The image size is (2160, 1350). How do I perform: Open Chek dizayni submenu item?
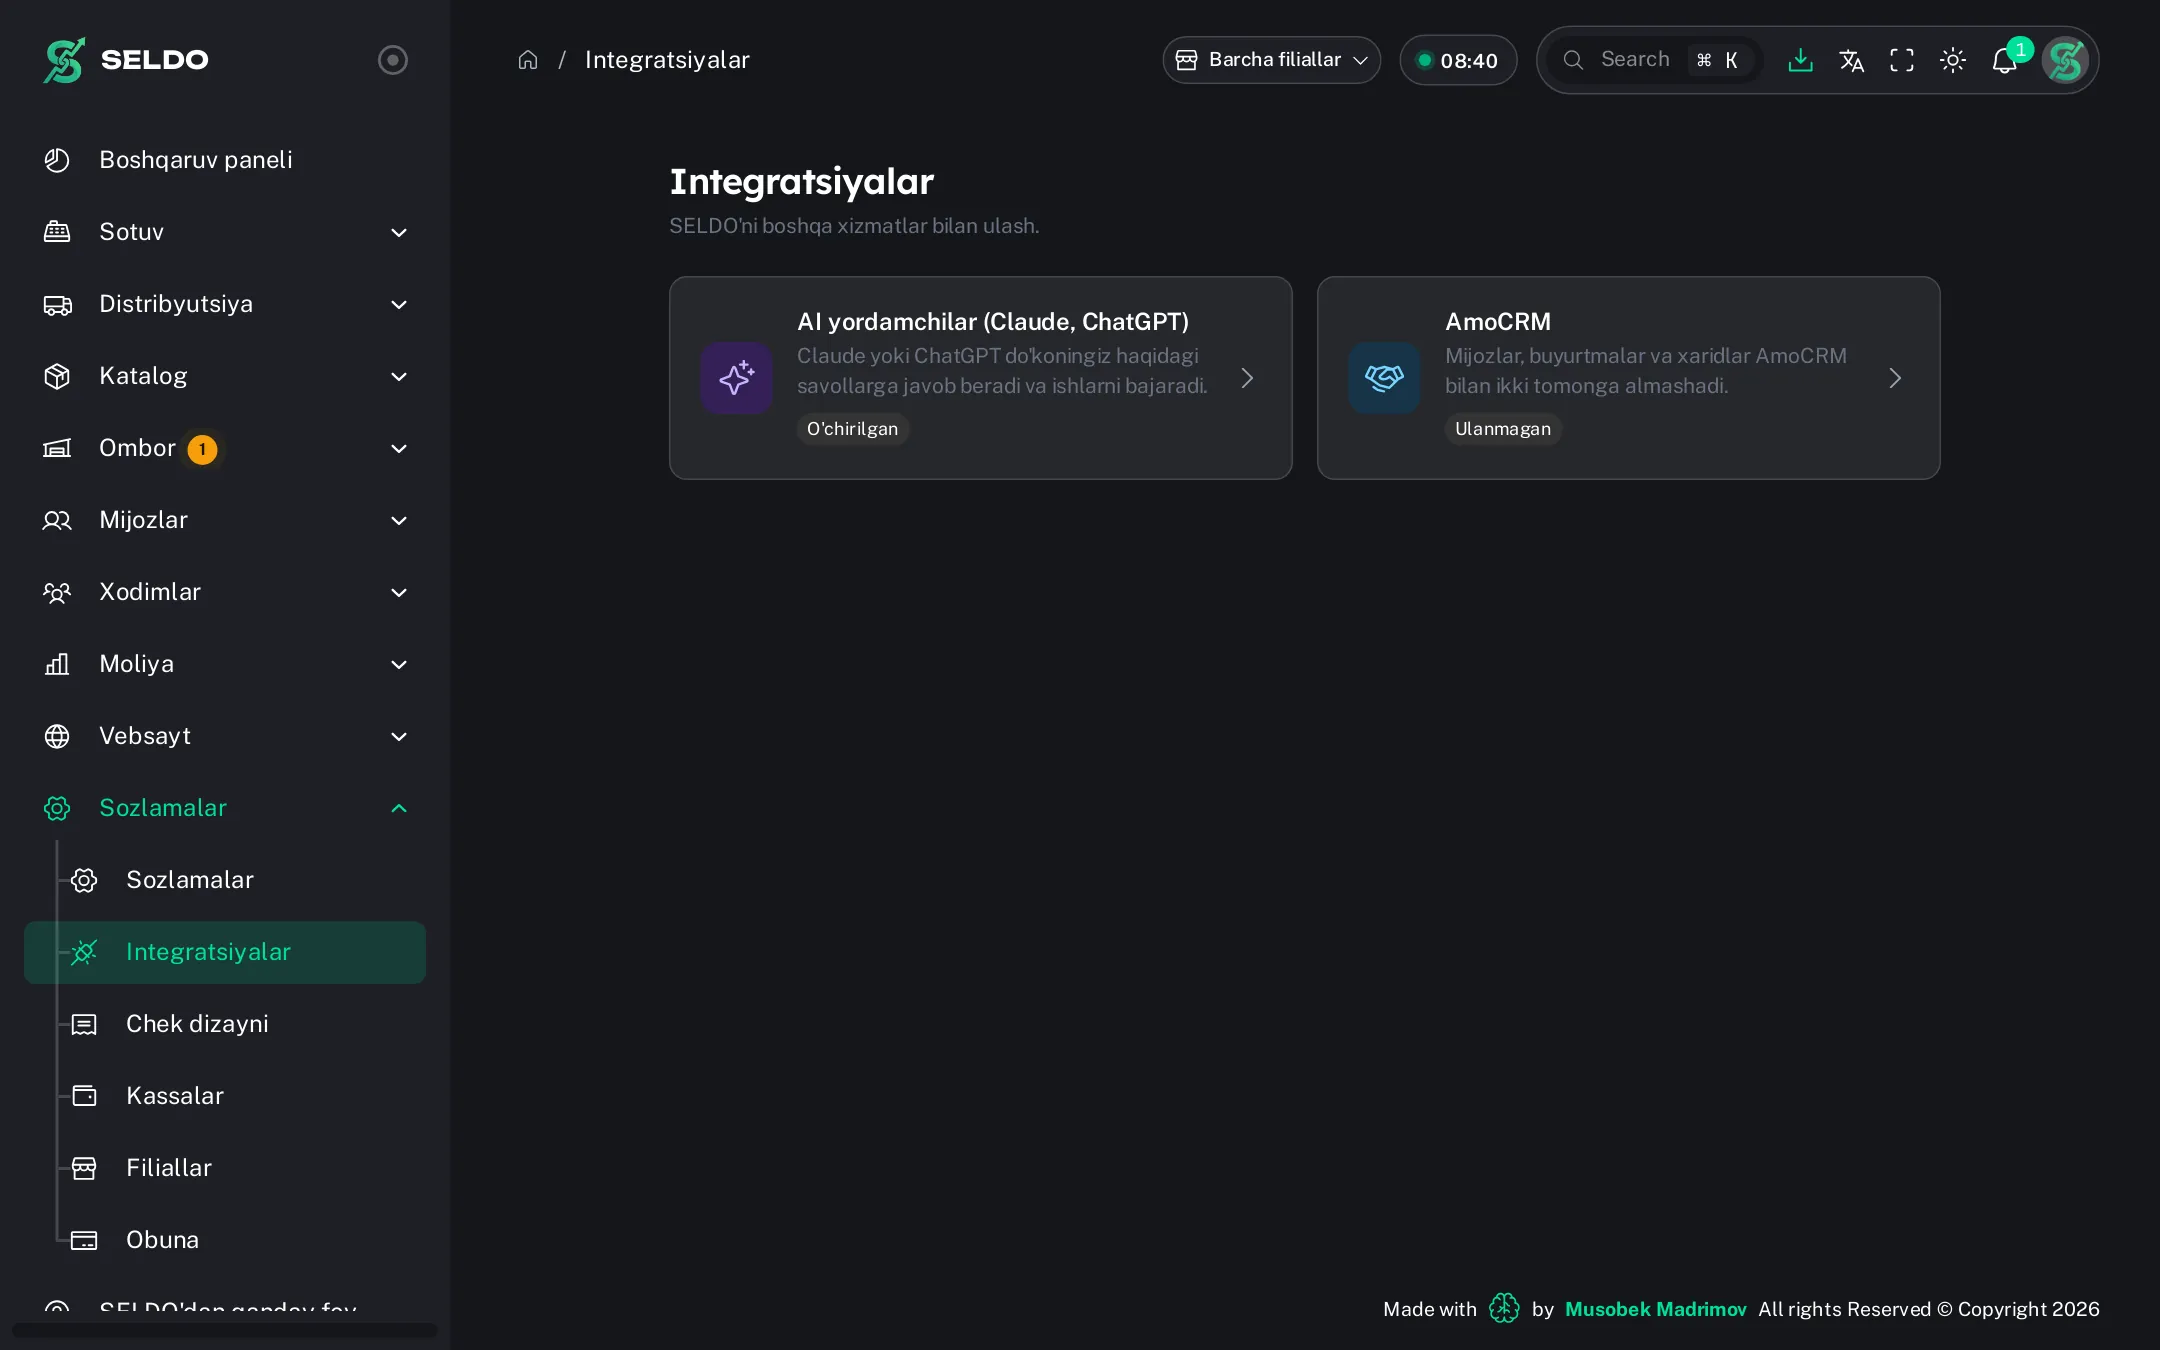[x=225, y=1024]
